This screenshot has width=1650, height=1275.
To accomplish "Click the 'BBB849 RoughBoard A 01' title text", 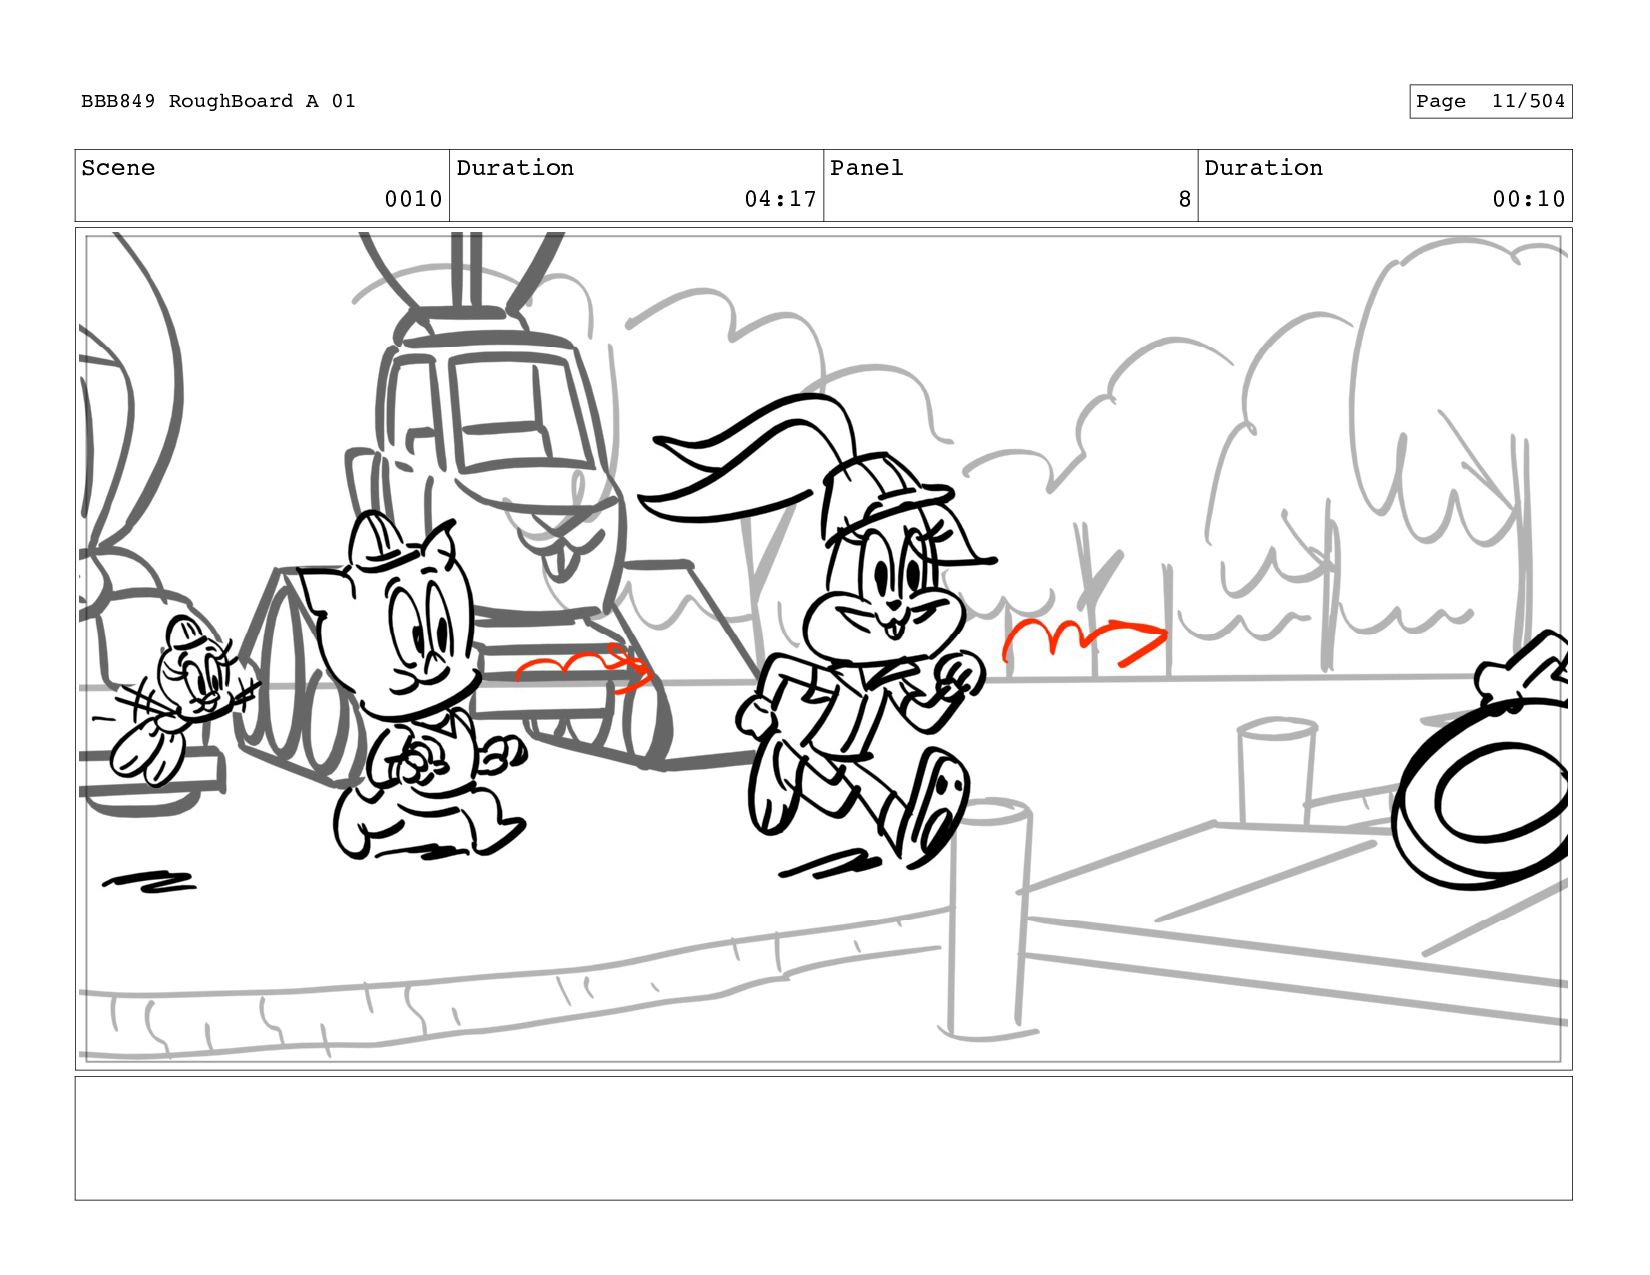I will click(x=218, y=101).
